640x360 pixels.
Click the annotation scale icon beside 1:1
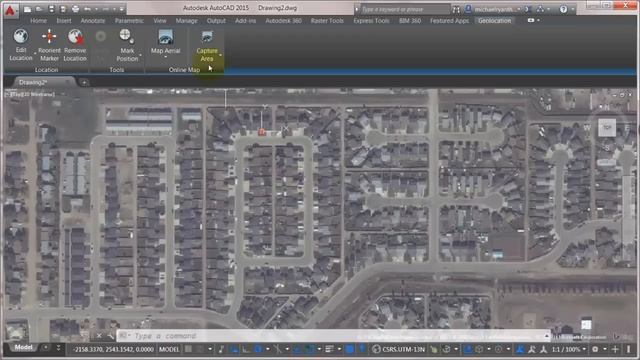click(543, 349)
